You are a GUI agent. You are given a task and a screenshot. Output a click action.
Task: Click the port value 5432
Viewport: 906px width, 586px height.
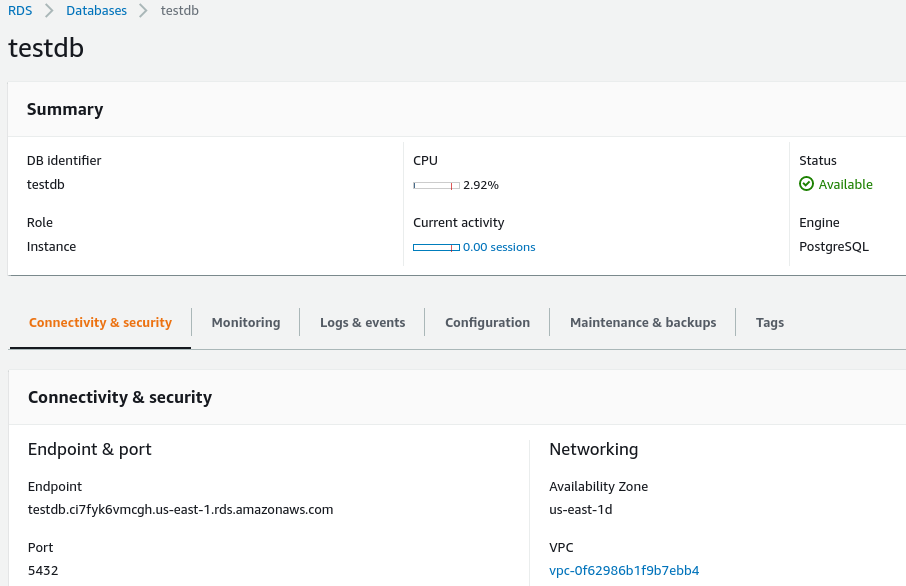(43, 571)
